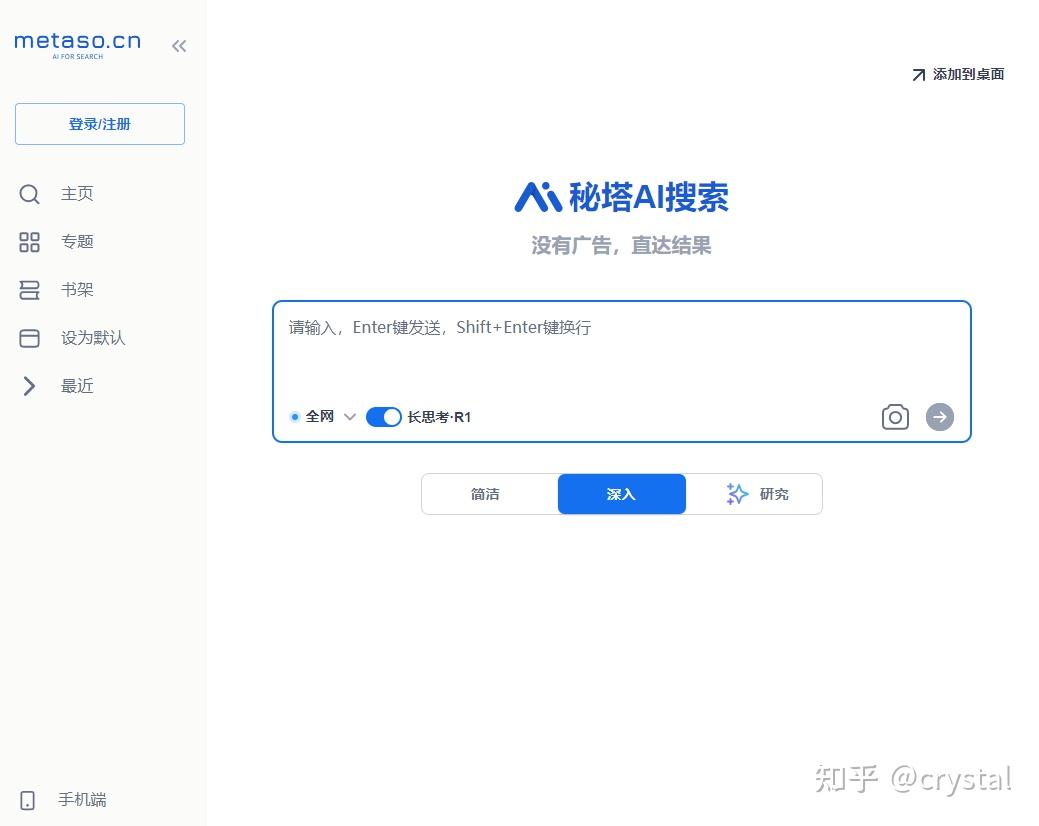This screenshot has height=826, width=1039.
Task: Open the 专题 grid icon
Action: 29,242
